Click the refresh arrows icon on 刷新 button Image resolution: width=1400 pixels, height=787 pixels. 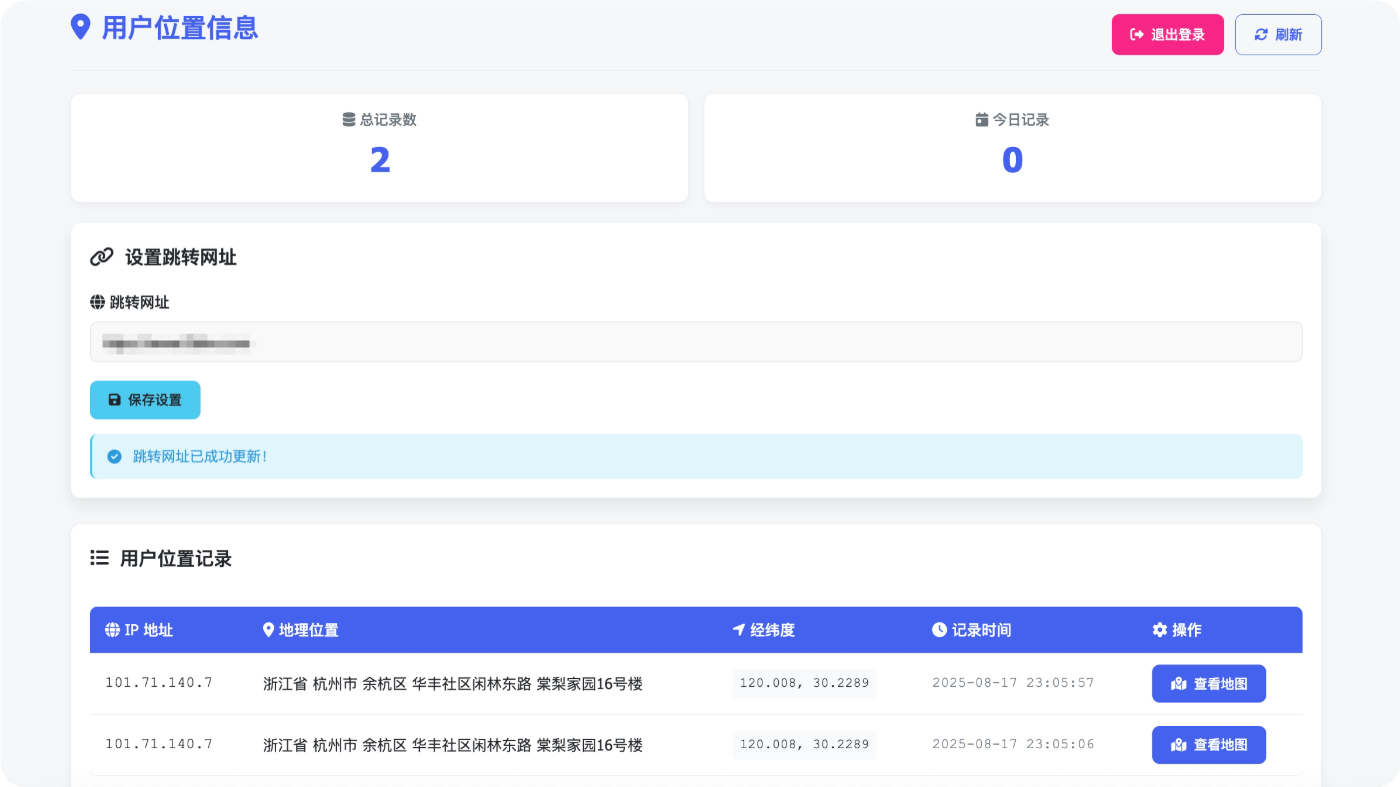(x=1261, y=34)
